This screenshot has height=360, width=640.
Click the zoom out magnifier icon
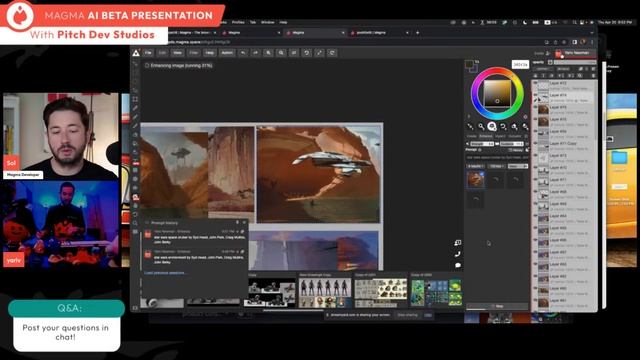(x=281, y=53)
